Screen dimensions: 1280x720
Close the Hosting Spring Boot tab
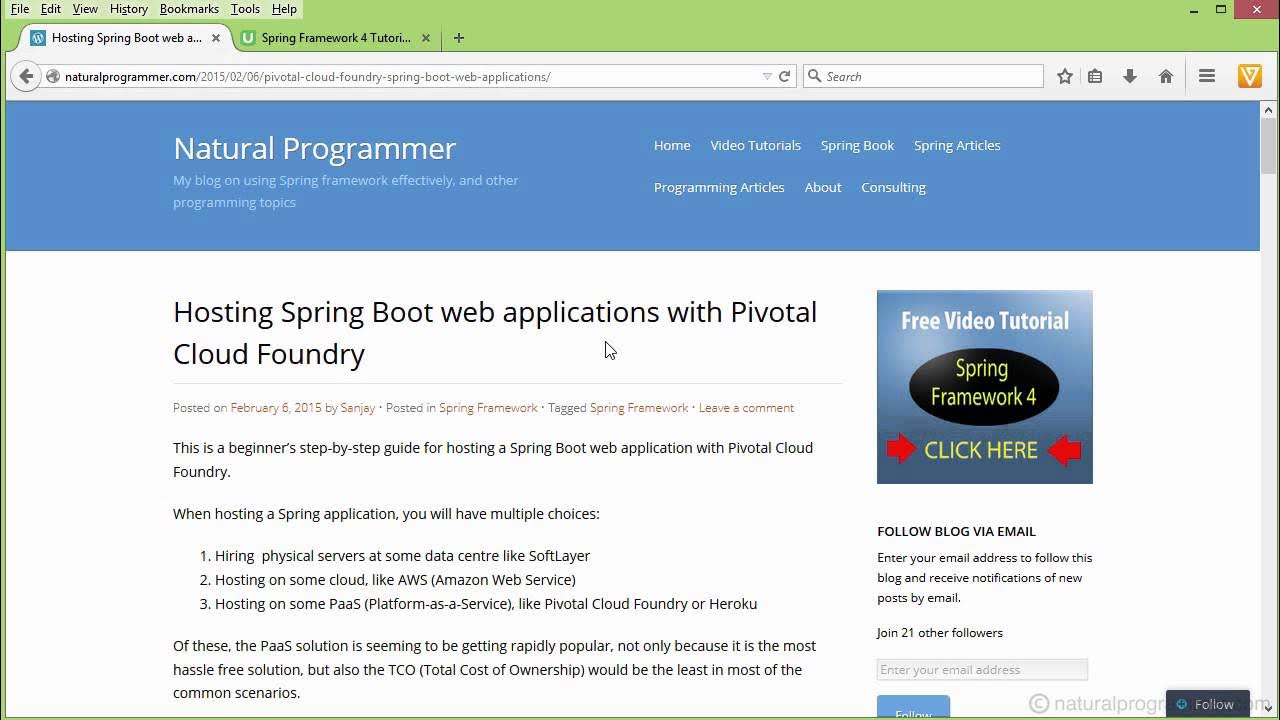pyautogui.click(x=216, y=38)
